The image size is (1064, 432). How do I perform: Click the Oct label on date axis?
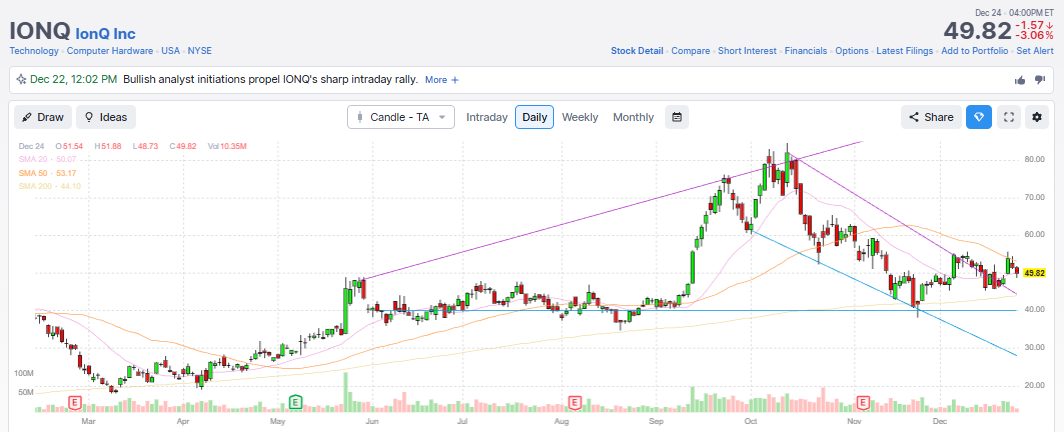751,421
